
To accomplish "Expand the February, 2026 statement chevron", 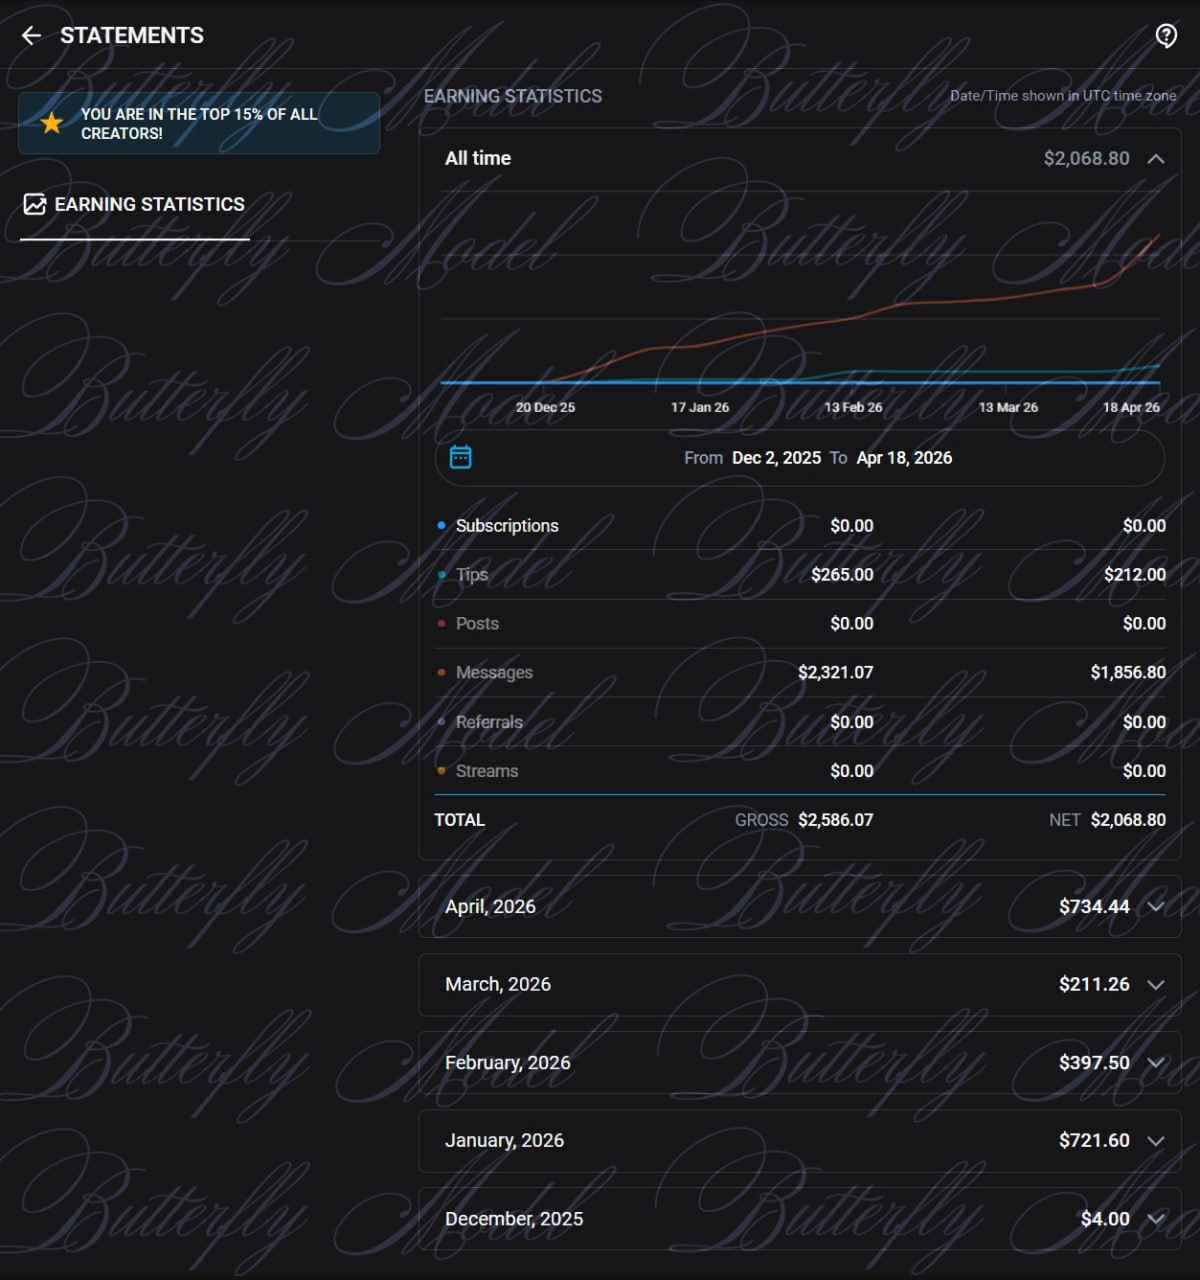I will click(x=1156, y=1062).
